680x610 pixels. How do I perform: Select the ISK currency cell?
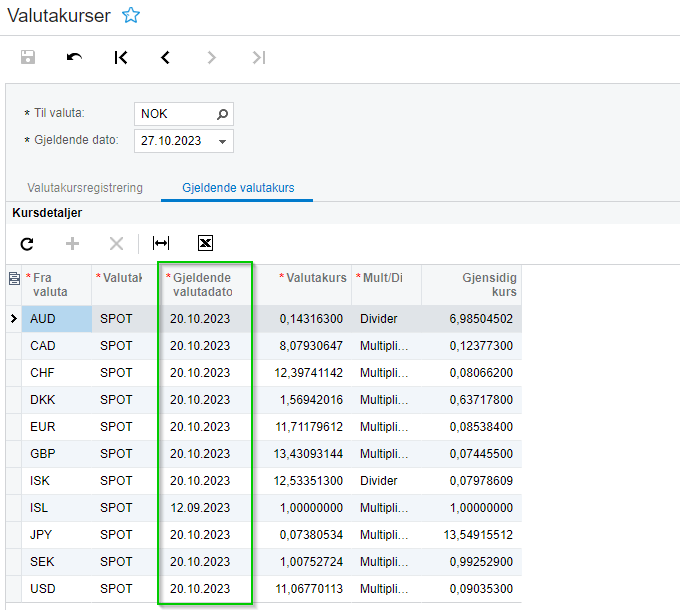pyautogui.click(x=57, y=480)
